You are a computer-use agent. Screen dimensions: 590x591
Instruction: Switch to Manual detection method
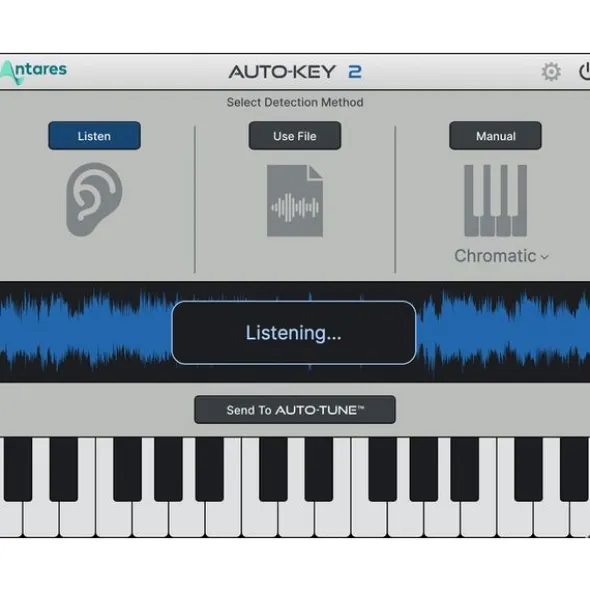495,136
